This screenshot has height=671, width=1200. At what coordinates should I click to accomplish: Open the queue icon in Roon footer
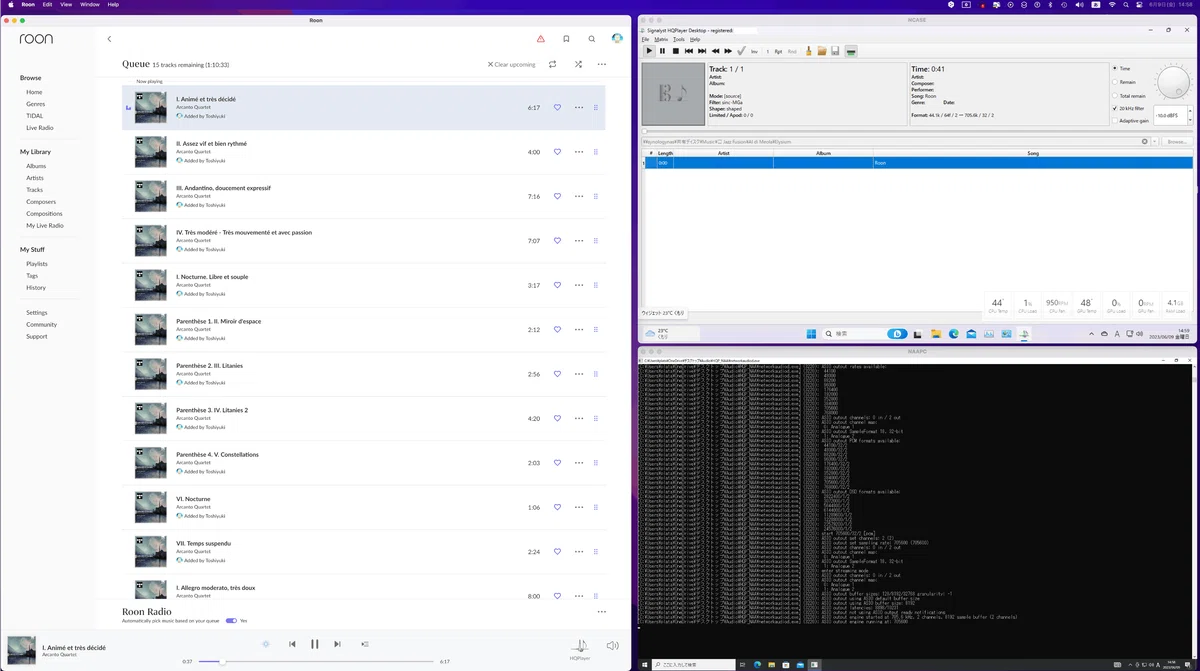(365, 644)
